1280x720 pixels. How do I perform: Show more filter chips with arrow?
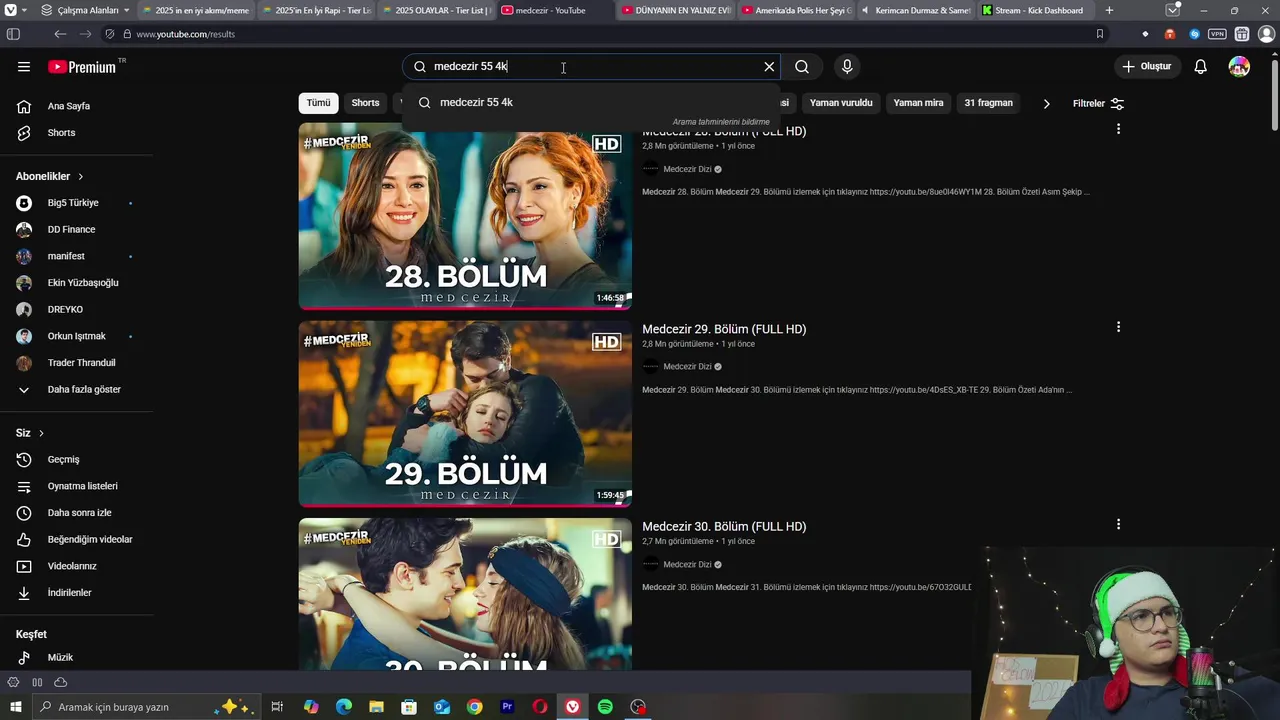[x=1046, y=104]
